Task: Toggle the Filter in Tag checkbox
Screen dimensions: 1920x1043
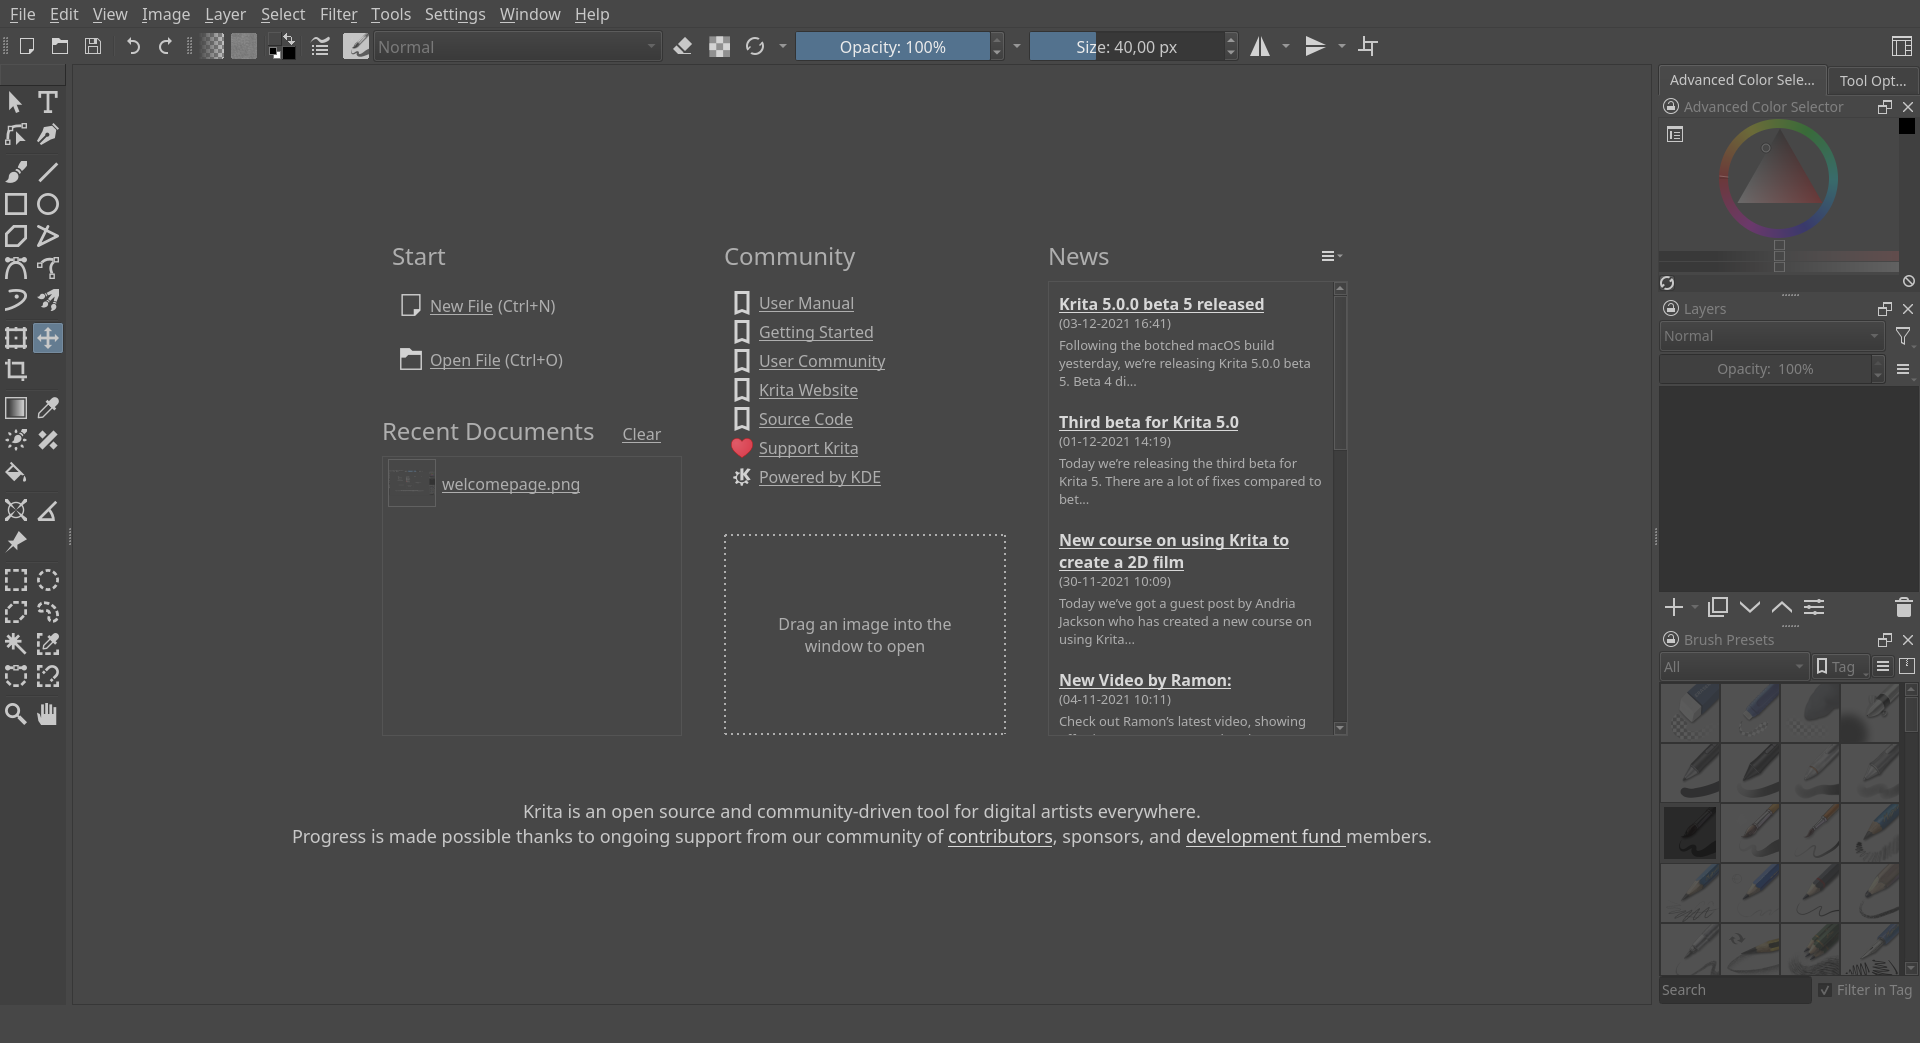Action: pyautogui.click(x=1825, y=990)
